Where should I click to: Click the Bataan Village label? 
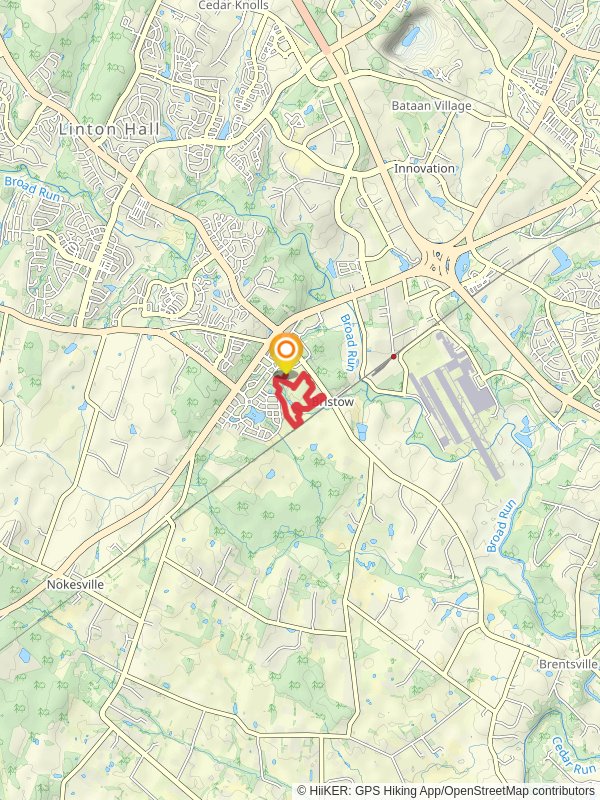click(x=431, y=106)
